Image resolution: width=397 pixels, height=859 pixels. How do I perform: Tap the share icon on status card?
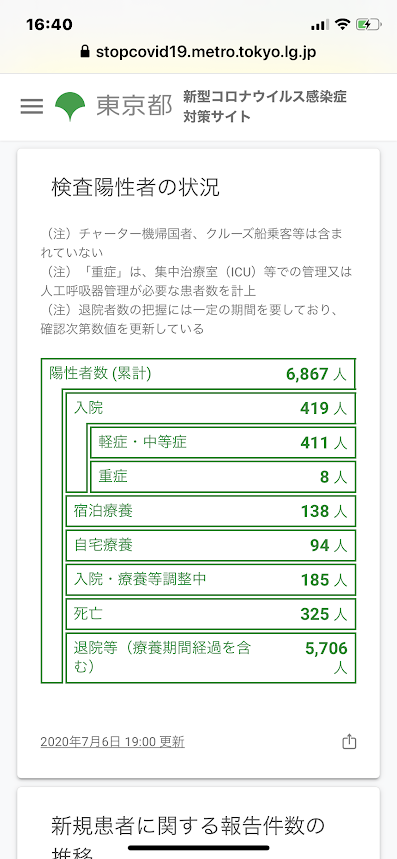pyautogui.click(x=349, y=742)
